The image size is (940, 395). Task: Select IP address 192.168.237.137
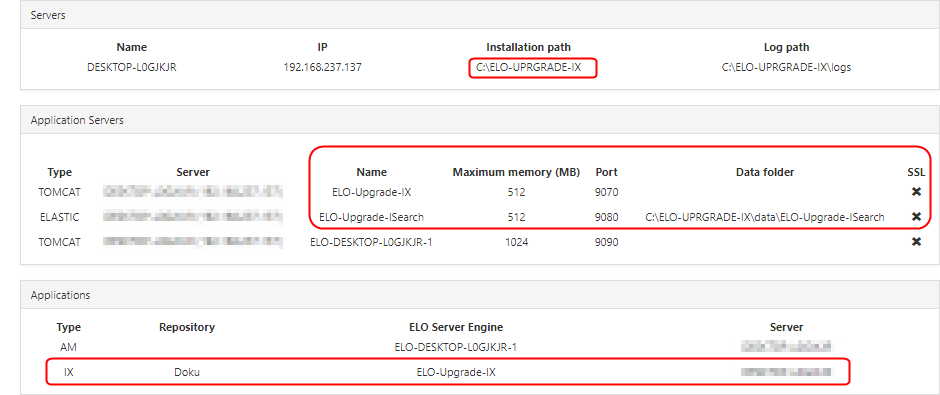pos(323,68)
